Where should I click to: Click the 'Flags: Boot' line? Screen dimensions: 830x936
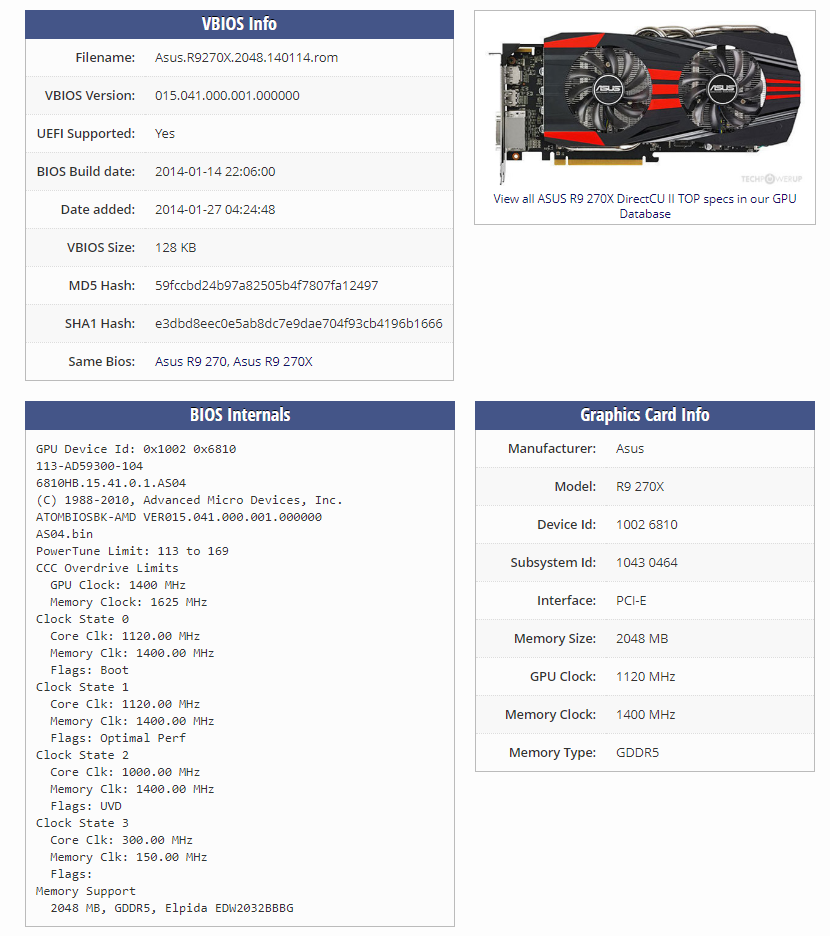point(90,670)
